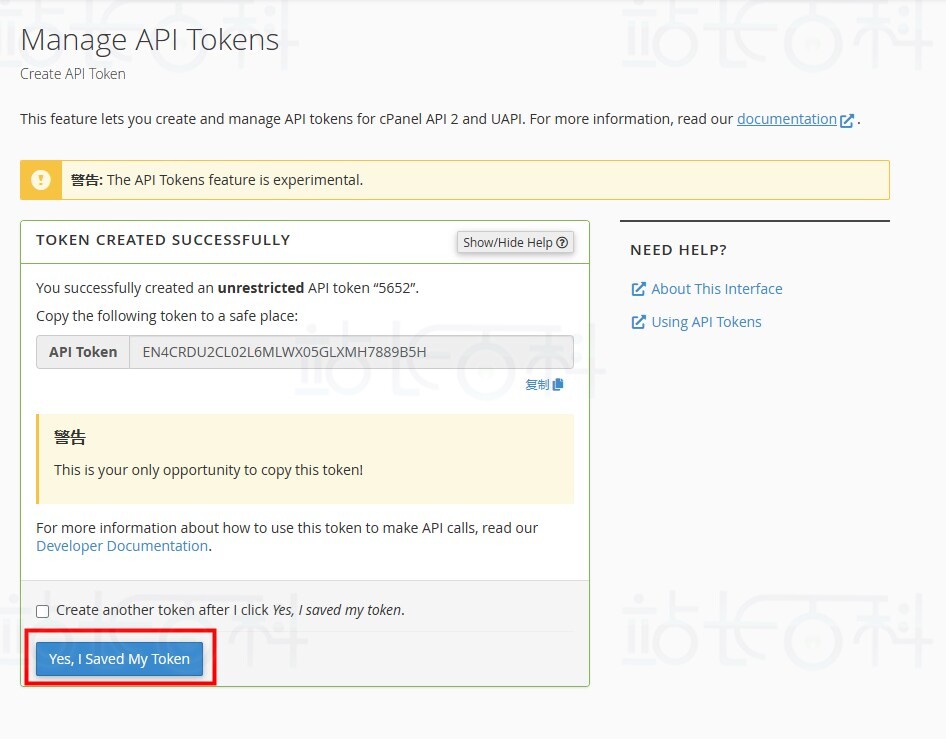Screen dimensions: 946x739
Task: Click the Yes, I Saved My Token button
Action: point(119,659)
